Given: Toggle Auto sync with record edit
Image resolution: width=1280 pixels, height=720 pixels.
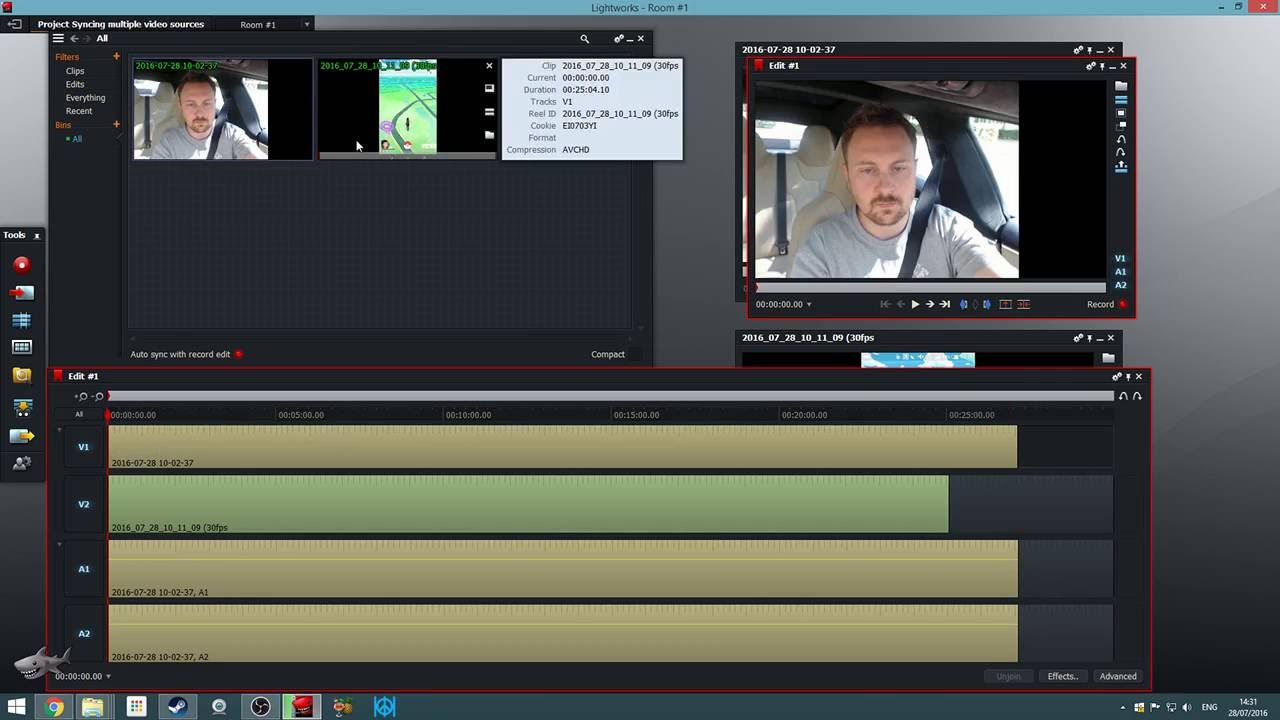Looking at the screenshot, I should tap(238, 354).
